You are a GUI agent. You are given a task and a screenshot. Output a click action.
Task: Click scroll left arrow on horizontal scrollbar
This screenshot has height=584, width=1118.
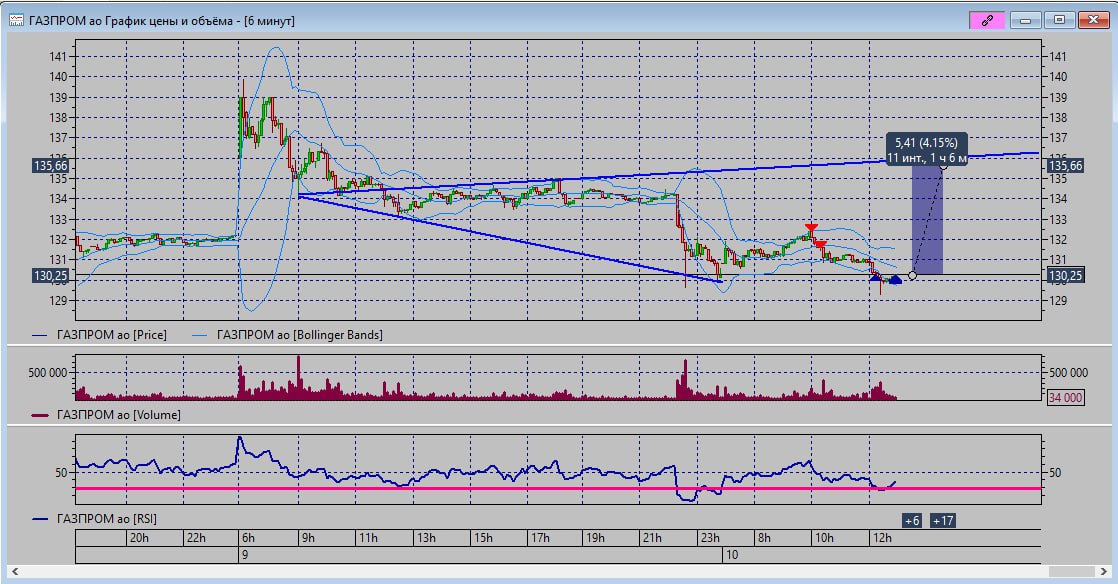pos(16,572)
